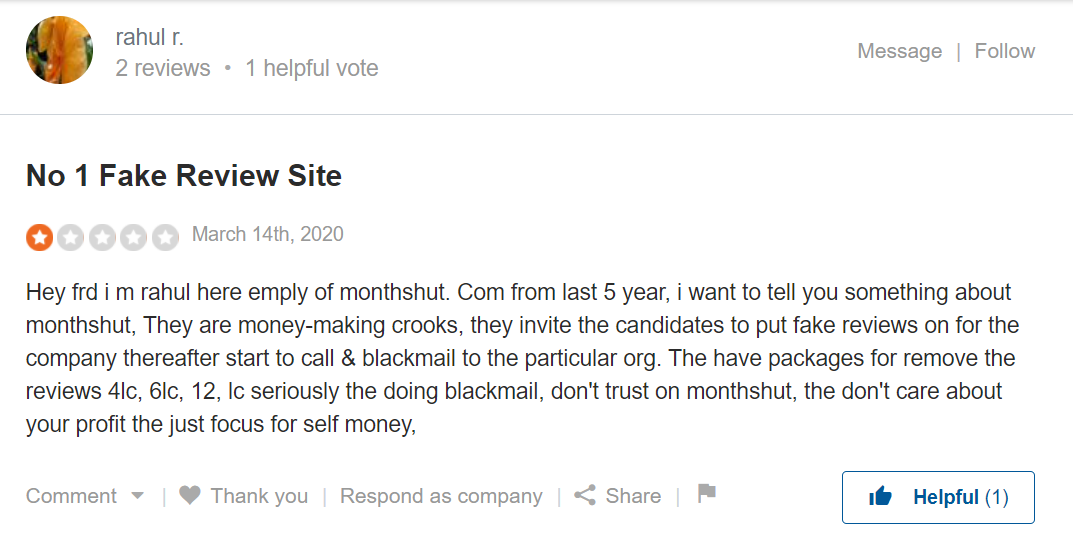This screenshot has width=1073, height=541.
Task: Click the first orange rating star
Action: point(40,237)
